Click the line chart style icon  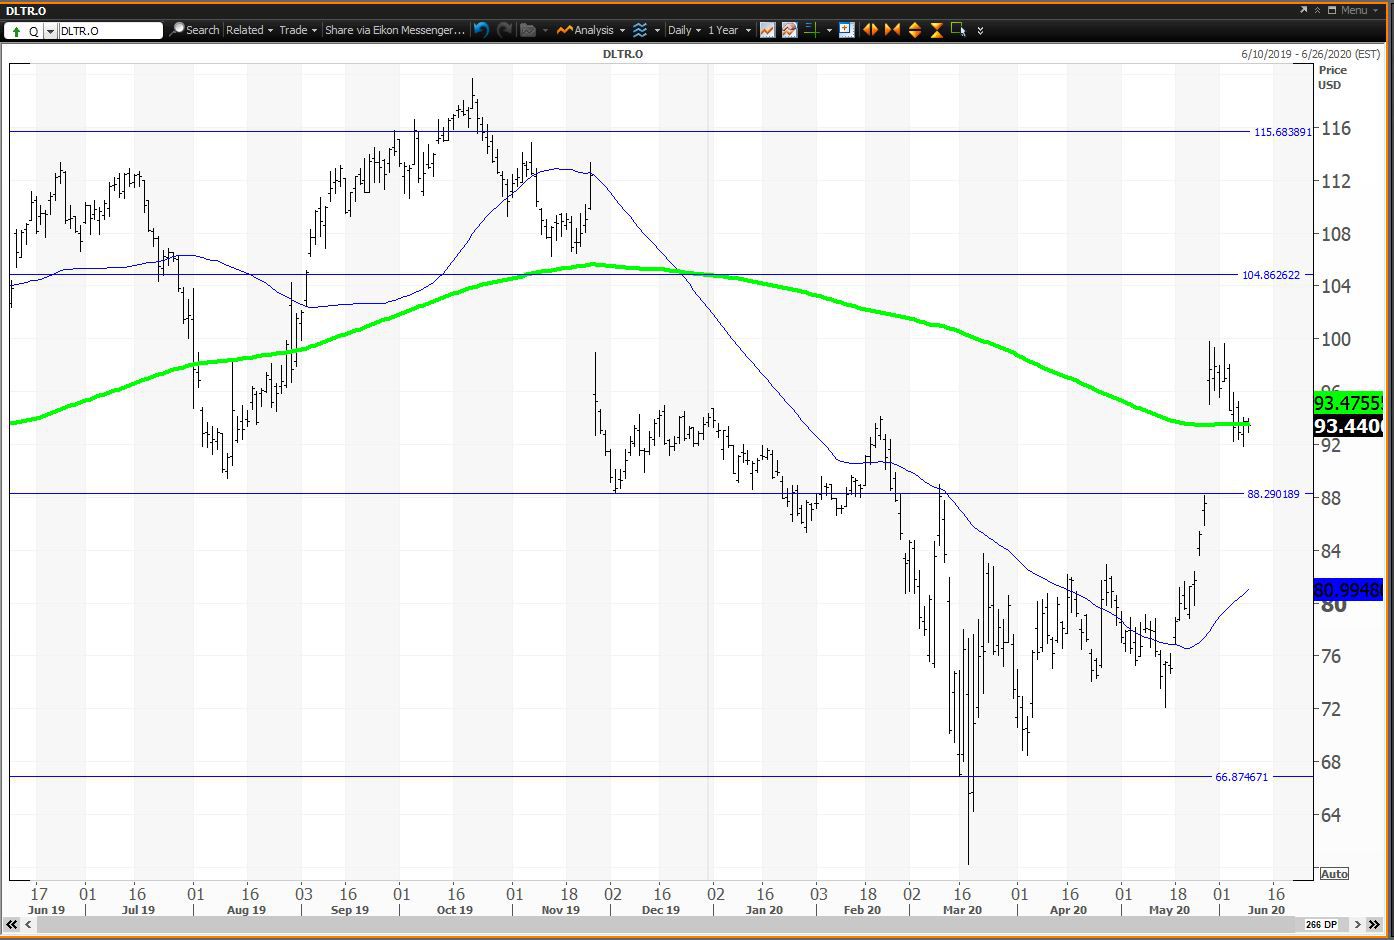767,30
